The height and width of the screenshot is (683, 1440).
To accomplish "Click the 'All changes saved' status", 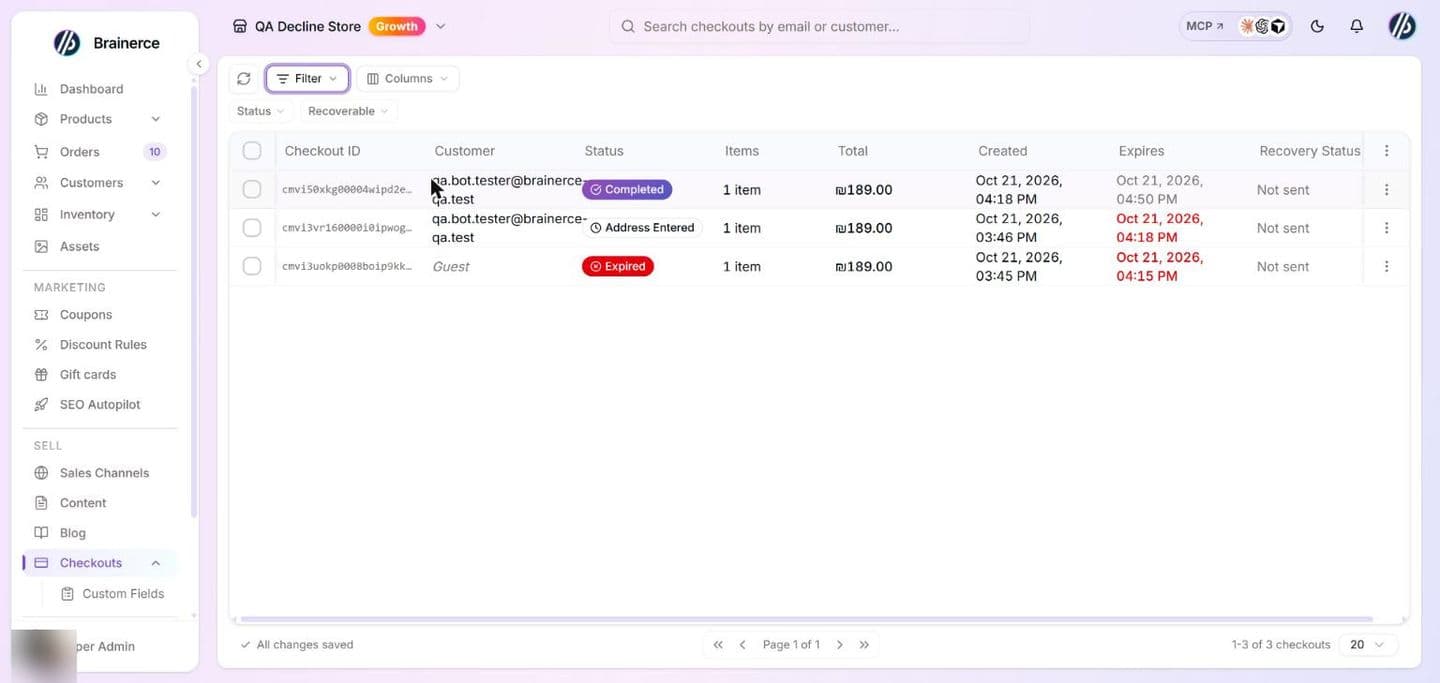I will (297, 645).
